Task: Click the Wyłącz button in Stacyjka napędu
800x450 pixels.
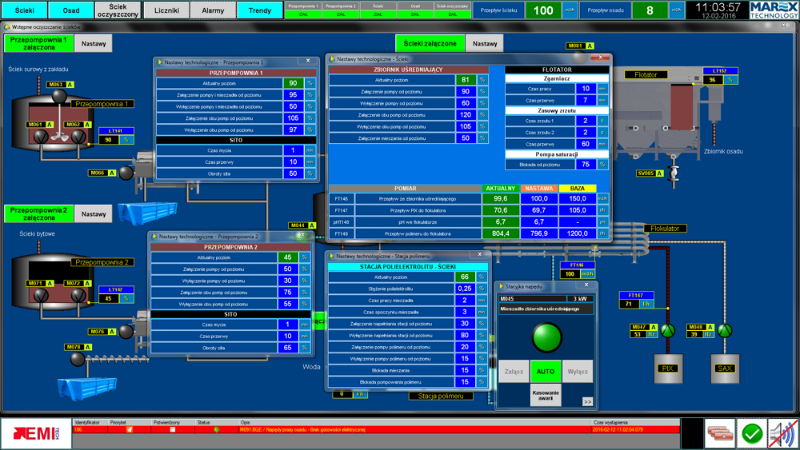Action: (x=578, y=369)
